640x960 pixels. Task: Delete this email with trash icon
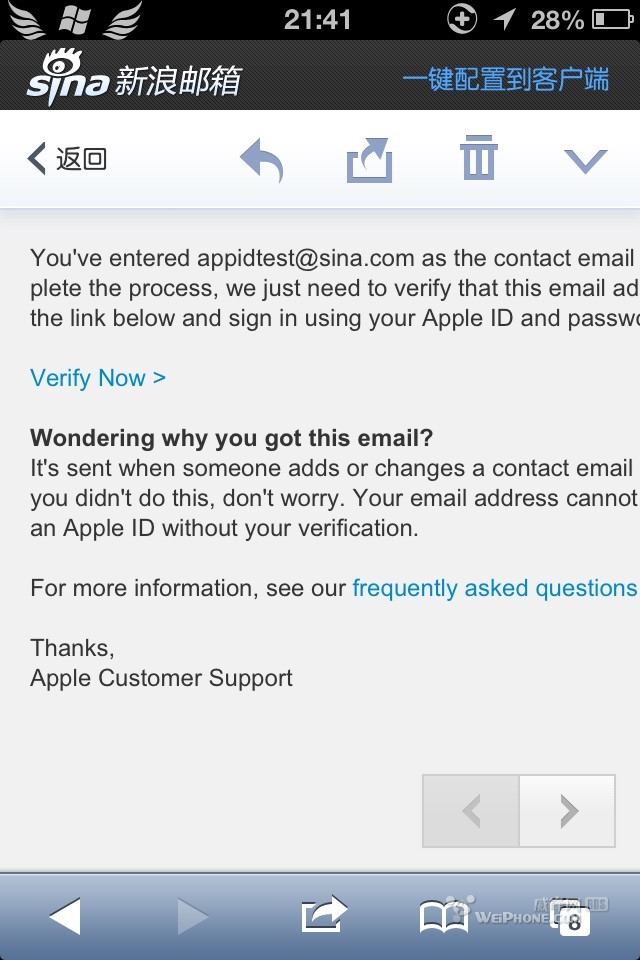(x=479, y=158)
